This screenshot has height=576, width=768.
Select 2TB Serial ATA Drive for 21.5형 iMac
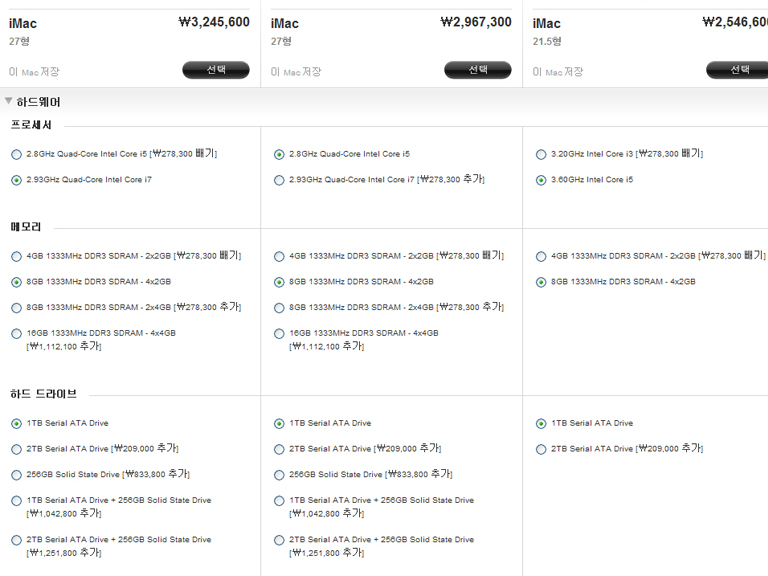541,450
